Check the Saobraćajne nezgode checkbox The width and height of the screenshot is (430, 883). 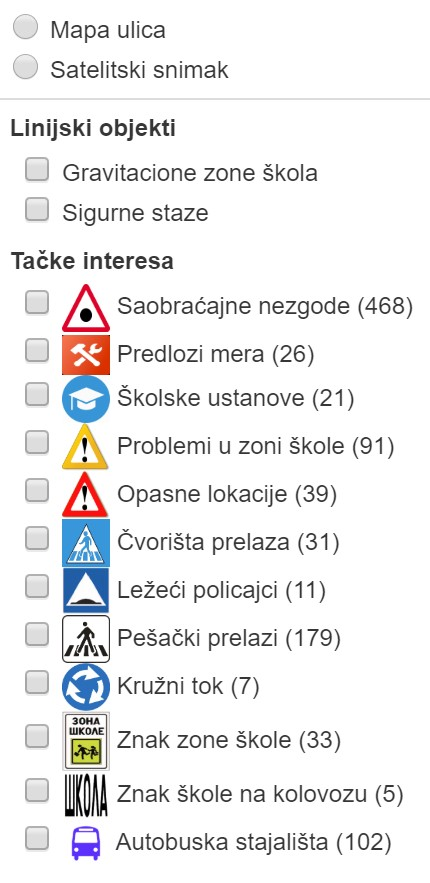(x=37, y=302)
